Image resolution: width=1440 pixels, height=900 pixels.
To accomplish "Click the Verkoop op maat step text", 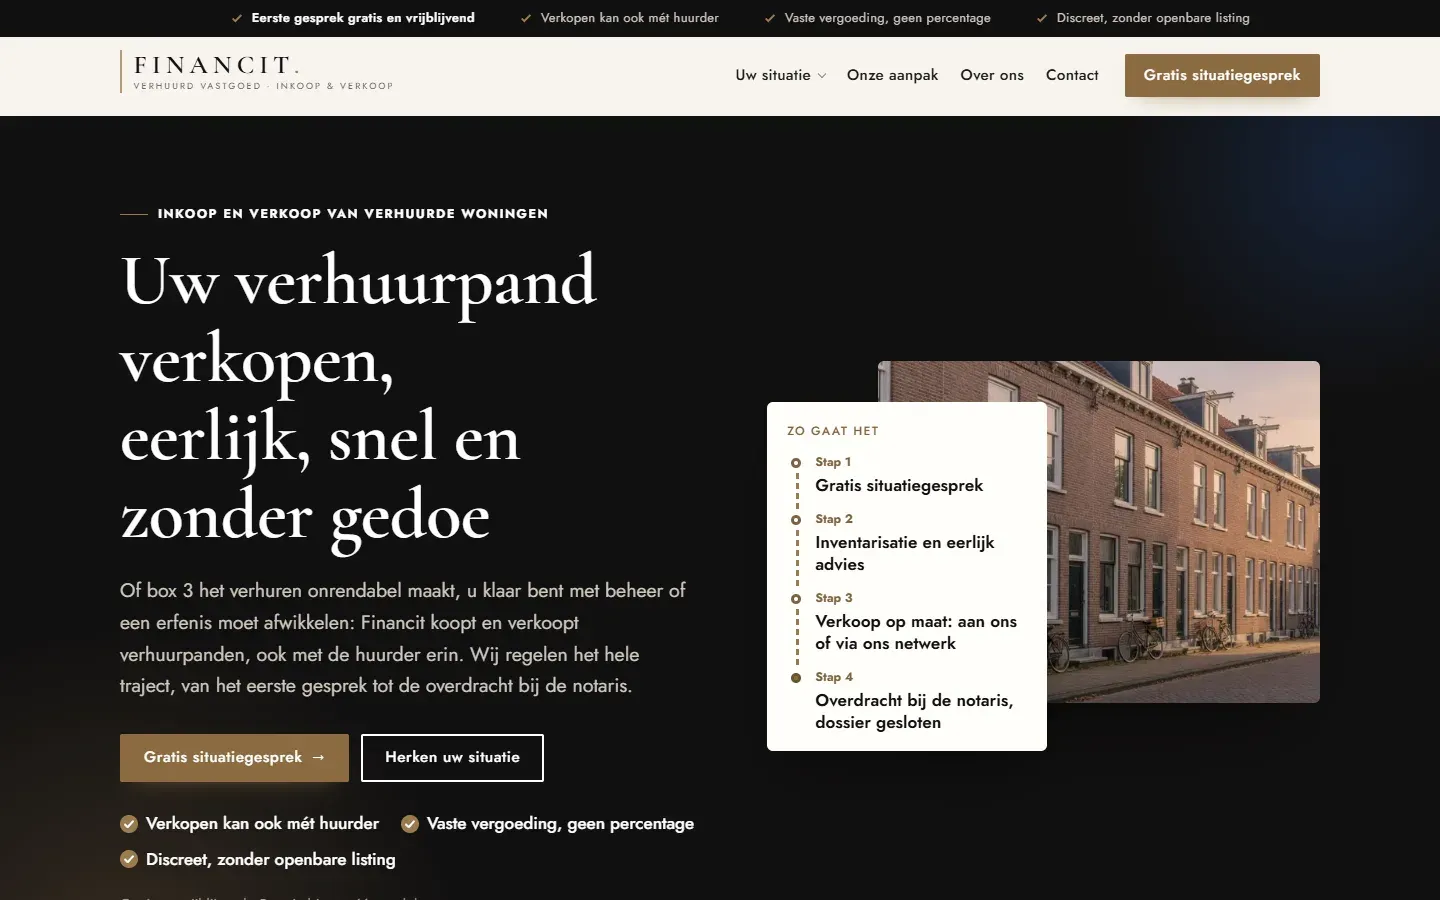I will tap(916, 632).
